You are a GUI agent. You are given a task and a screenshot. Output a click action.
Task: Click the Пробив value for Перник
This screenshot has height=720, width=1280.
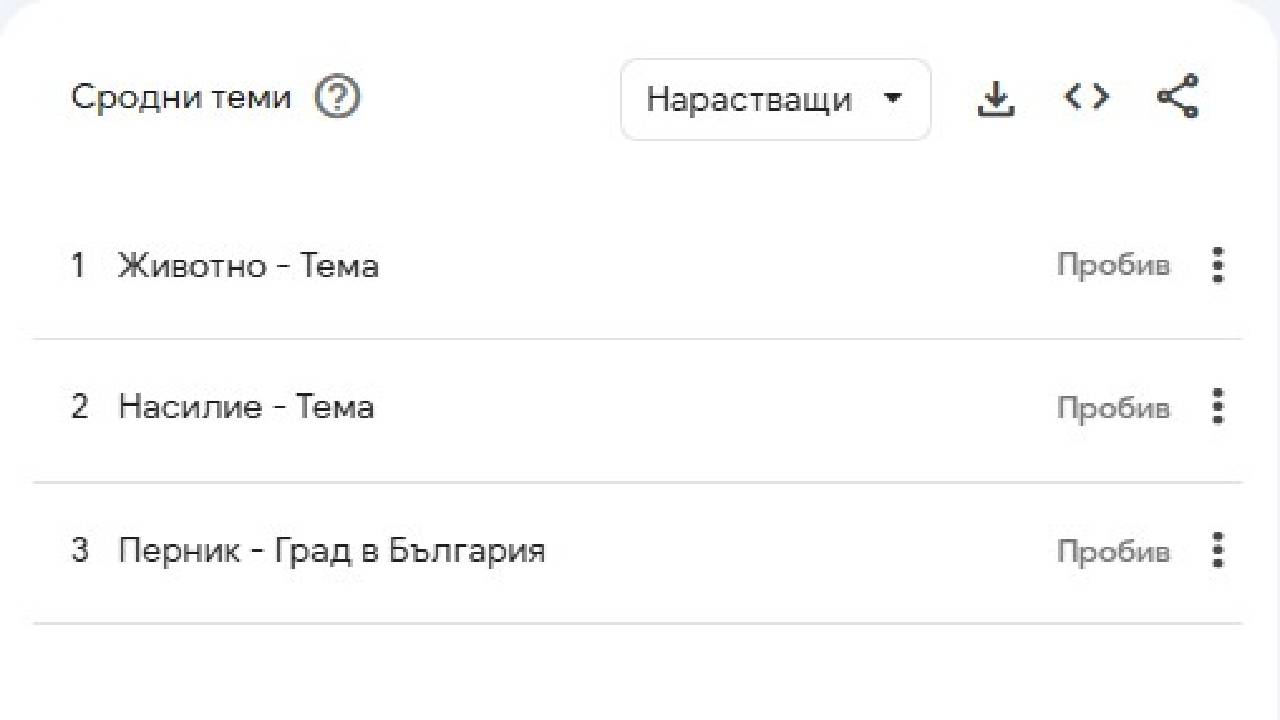pos(1113,550)
